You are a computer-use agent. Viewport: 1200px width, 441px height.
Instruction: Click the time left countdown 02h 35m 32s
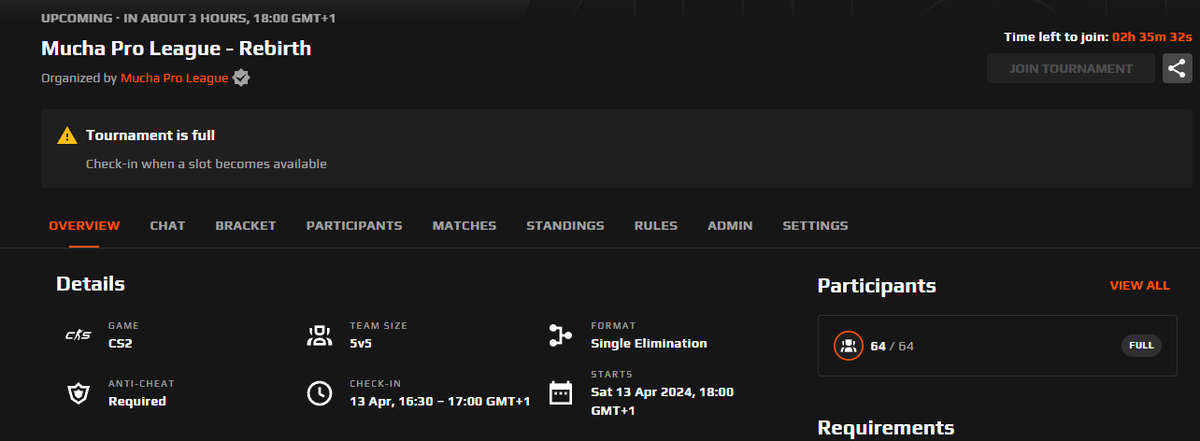click(x=1152, y=37)
